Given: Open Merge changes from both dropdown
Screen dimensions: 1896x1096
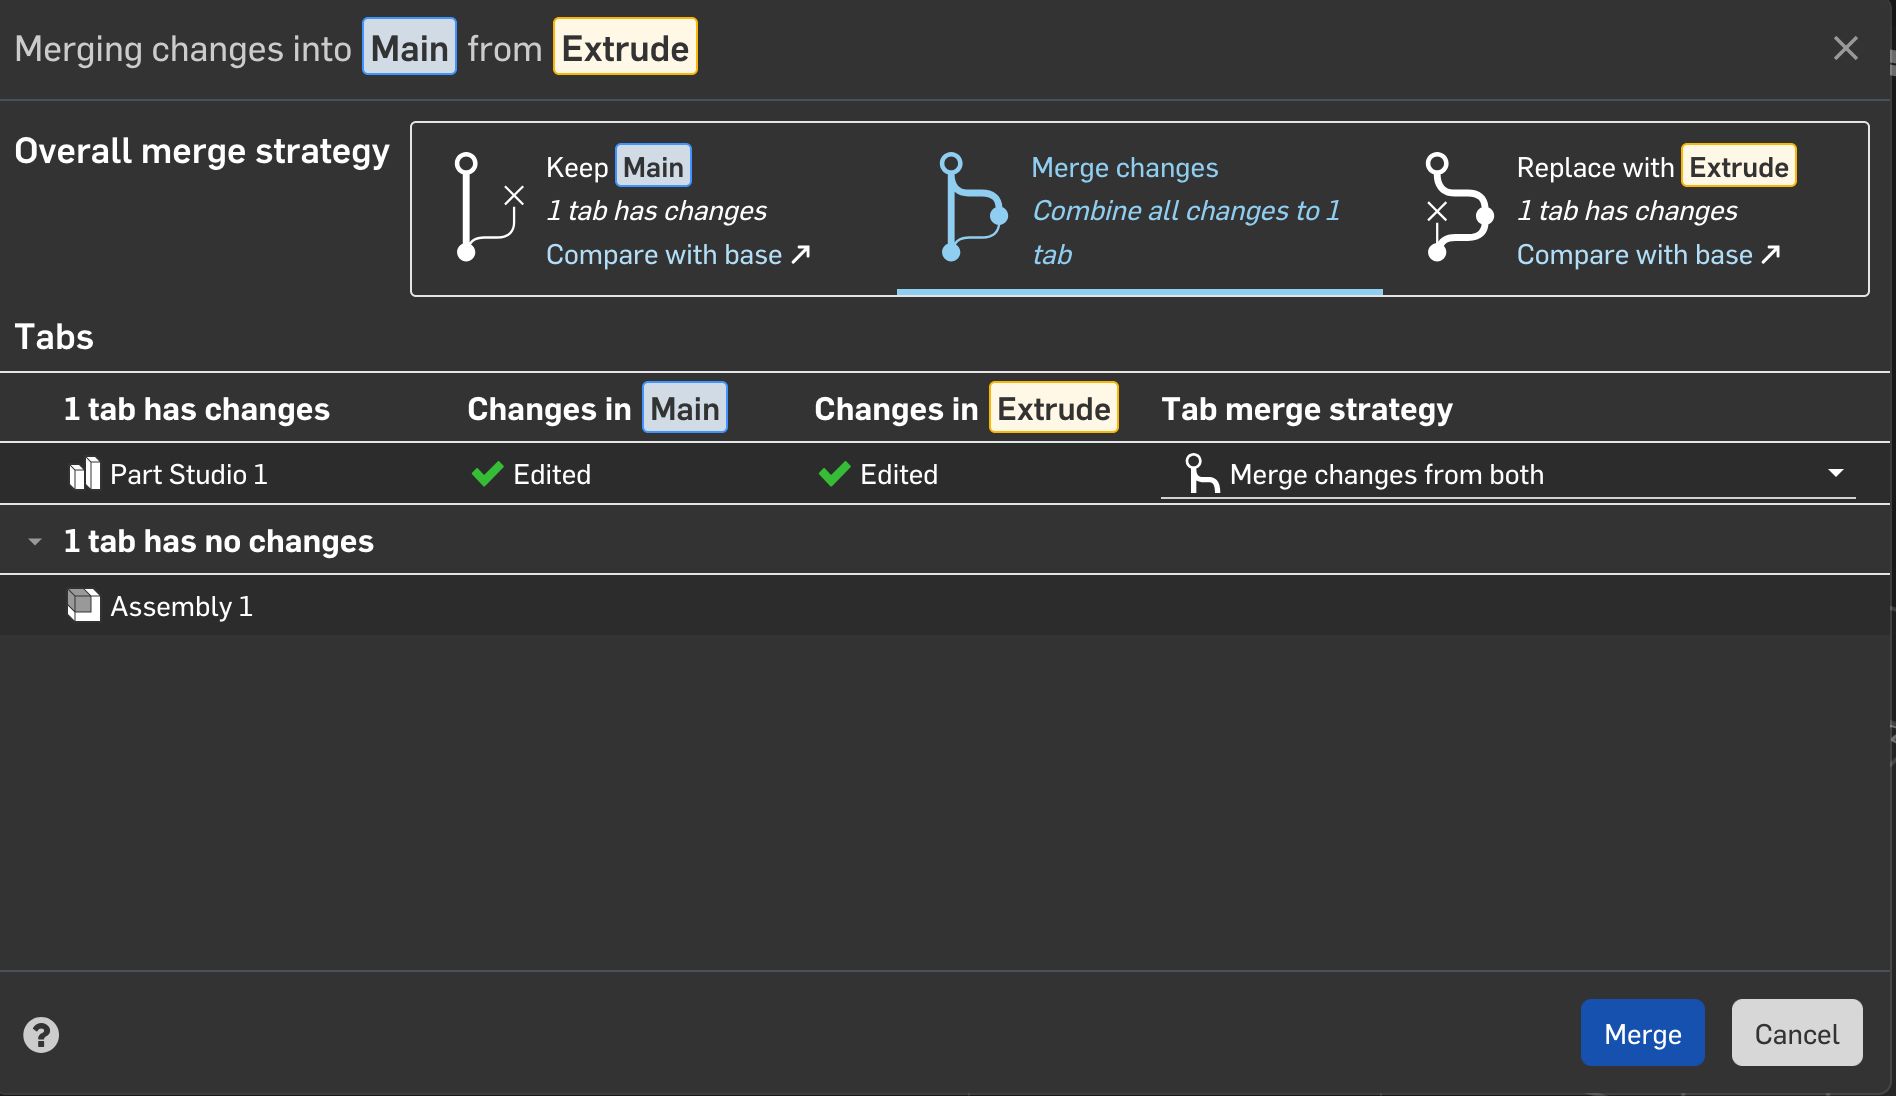Looking at the screenshot, I should pyautogui.click(x=1508, y=474).
